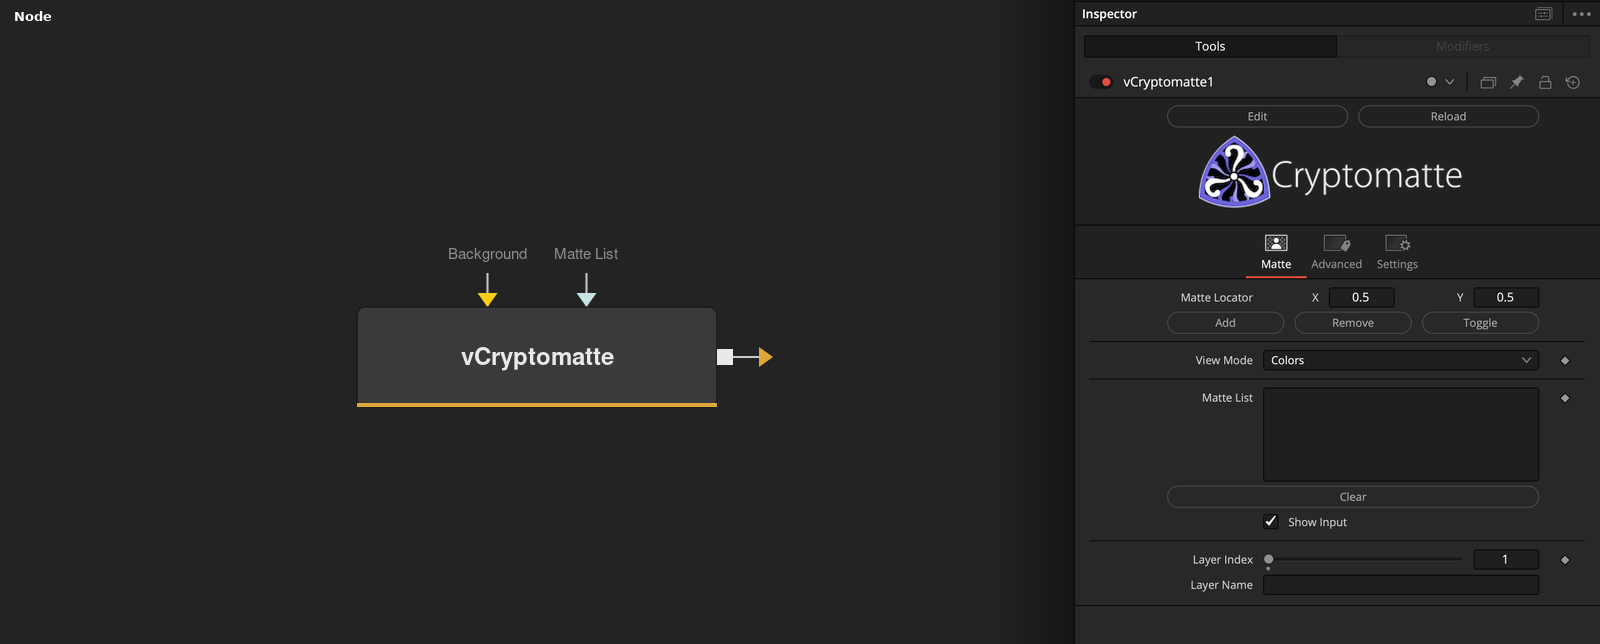Click the Toggle matte button
The width and height of the screenshot is (1600, 644).
[1480, 323]
